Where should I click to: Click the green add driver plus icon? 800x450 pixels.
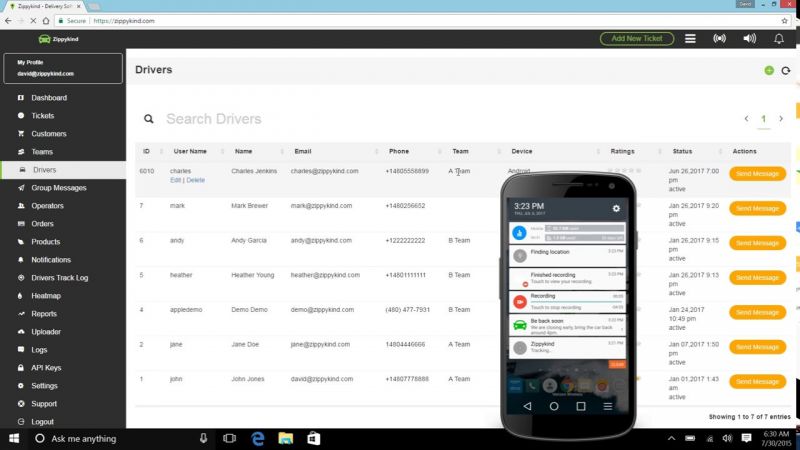tap(769, 70)
